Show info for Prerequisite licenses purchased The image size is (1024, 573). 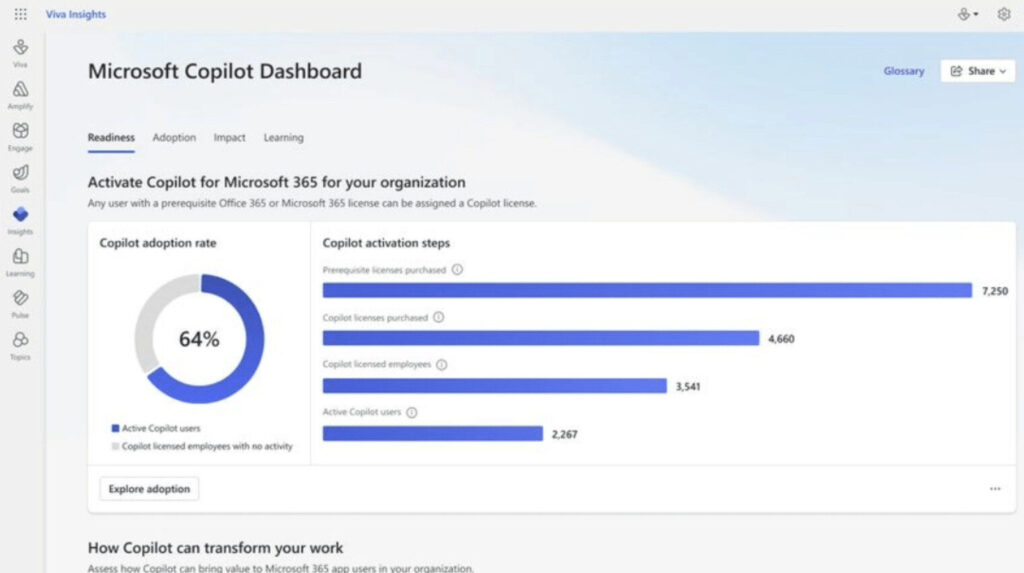(x=457, y=270)
